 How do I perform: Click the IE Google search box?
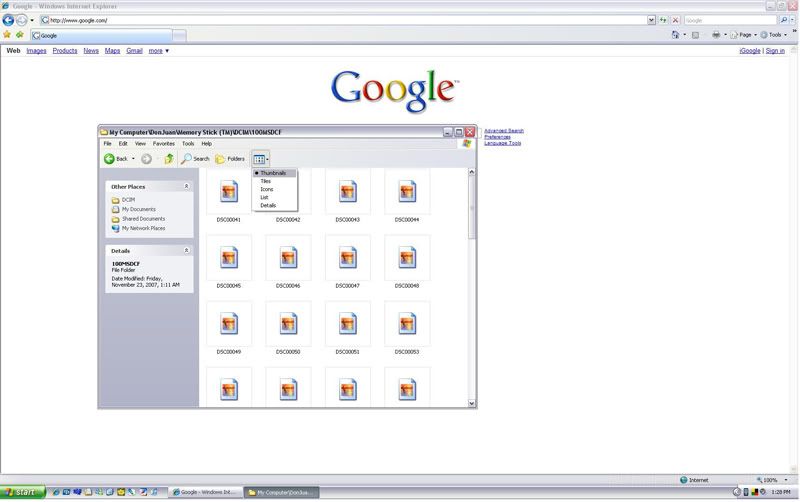pyautogui.click(x=730, y=20)
